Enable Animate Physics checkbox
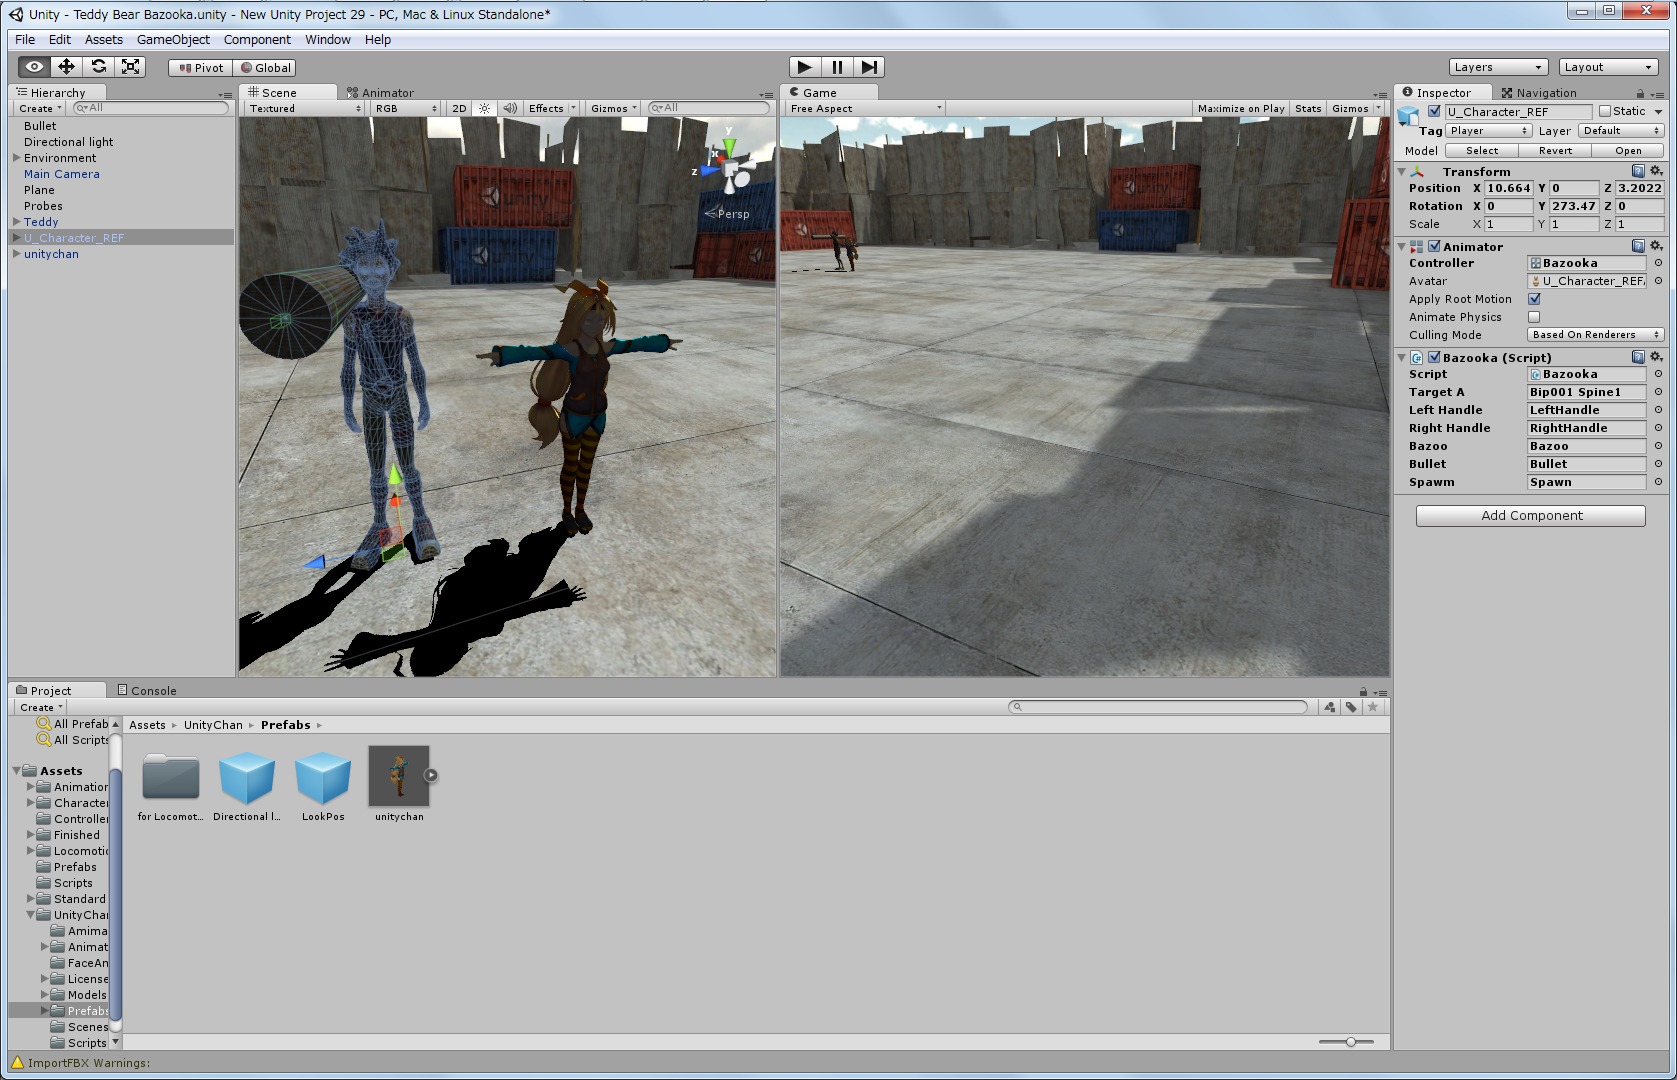This screenshot has height=1080, width=1677. pos(1534,317)
